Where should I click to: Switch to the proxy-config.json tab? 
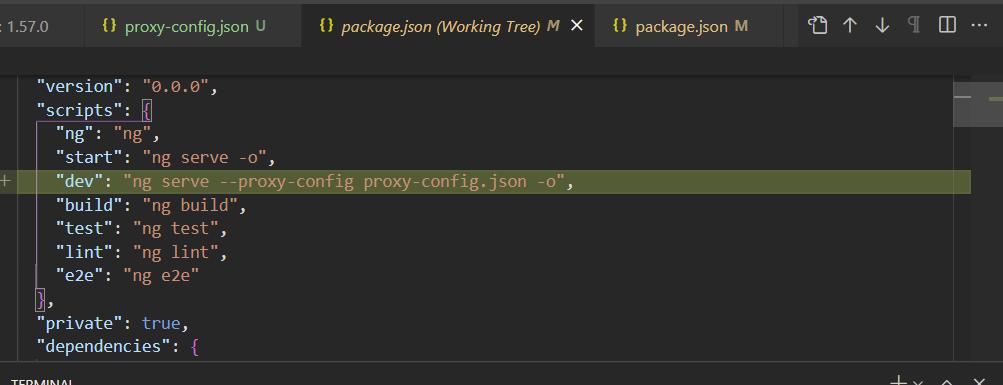tap(193, 26)
